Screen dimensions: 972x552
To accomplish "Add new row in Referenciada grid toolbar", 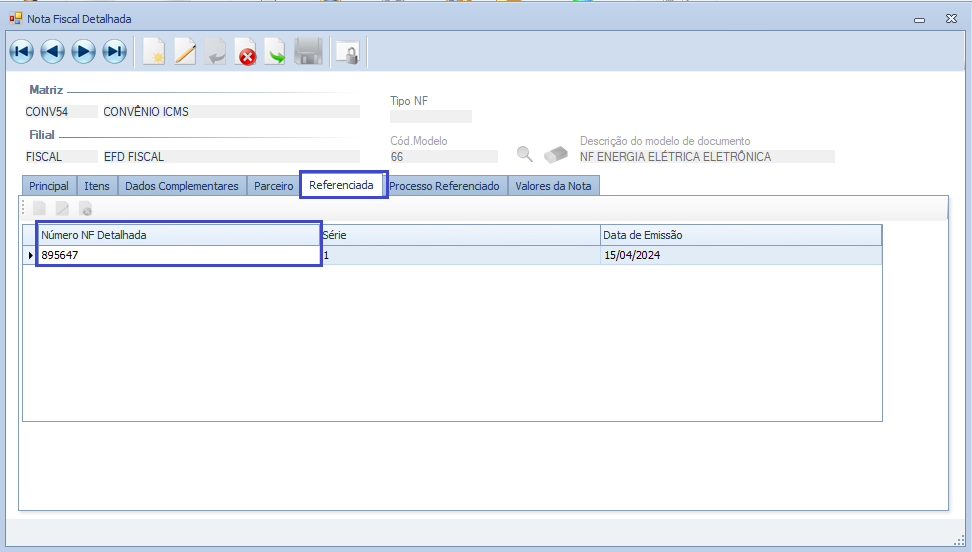I will (x=39, y=209).
